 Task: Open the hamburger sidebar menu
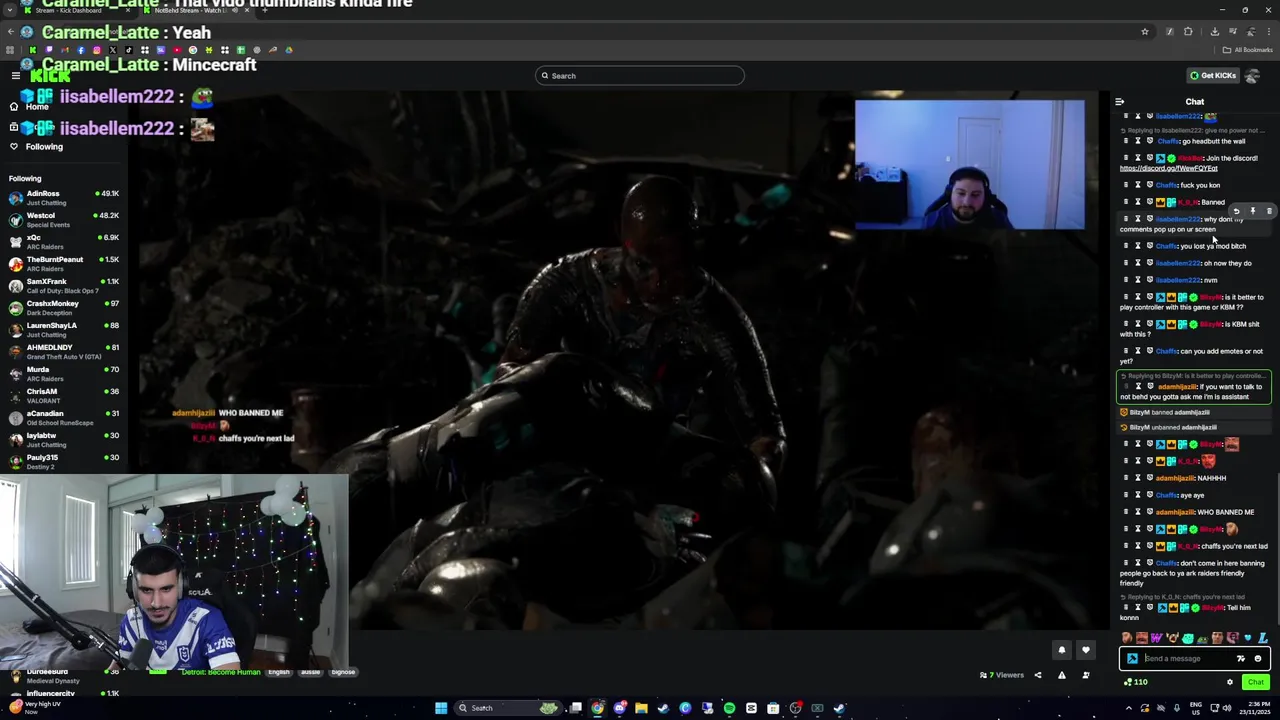click(x=16, y=76)
